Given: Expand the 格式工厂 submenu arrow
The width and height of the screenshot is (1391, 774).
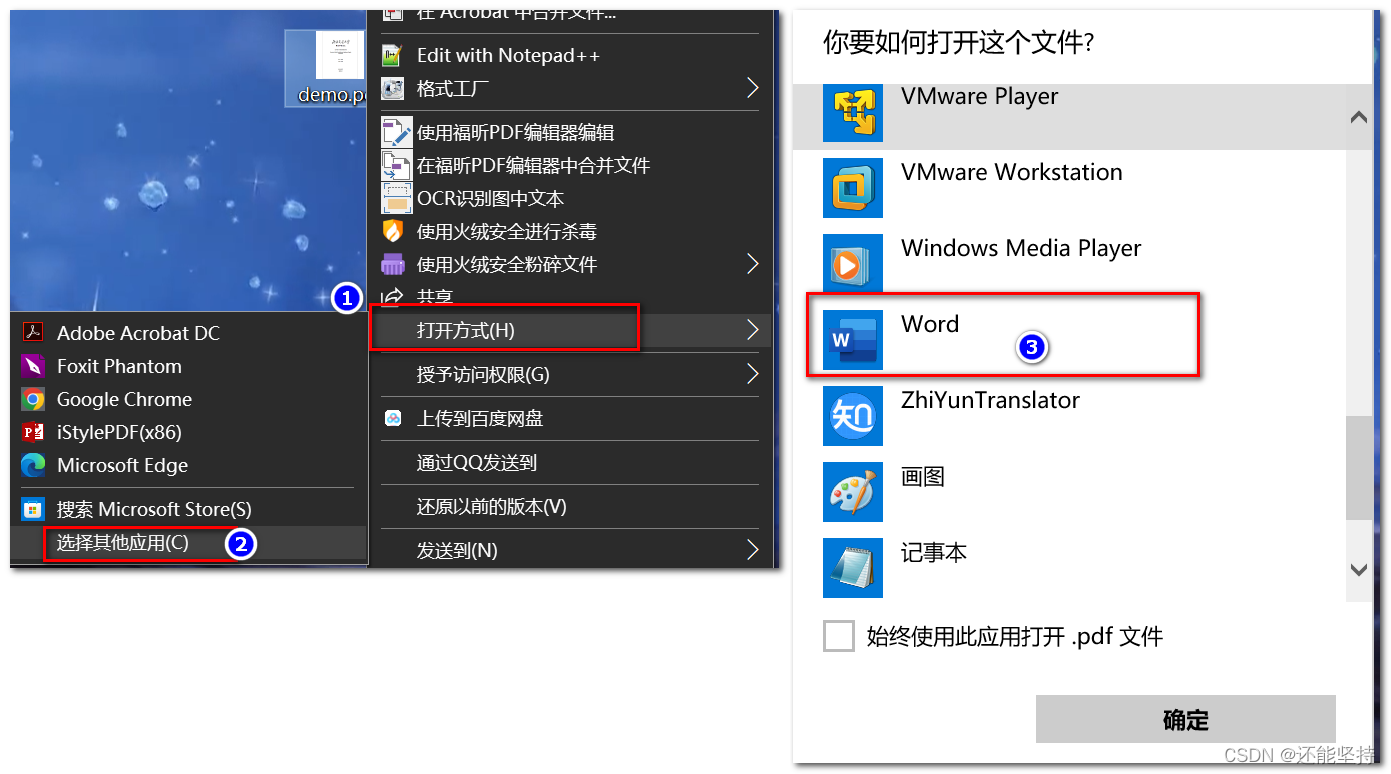Looking at the screenshot, I should [x=752, y=89].
